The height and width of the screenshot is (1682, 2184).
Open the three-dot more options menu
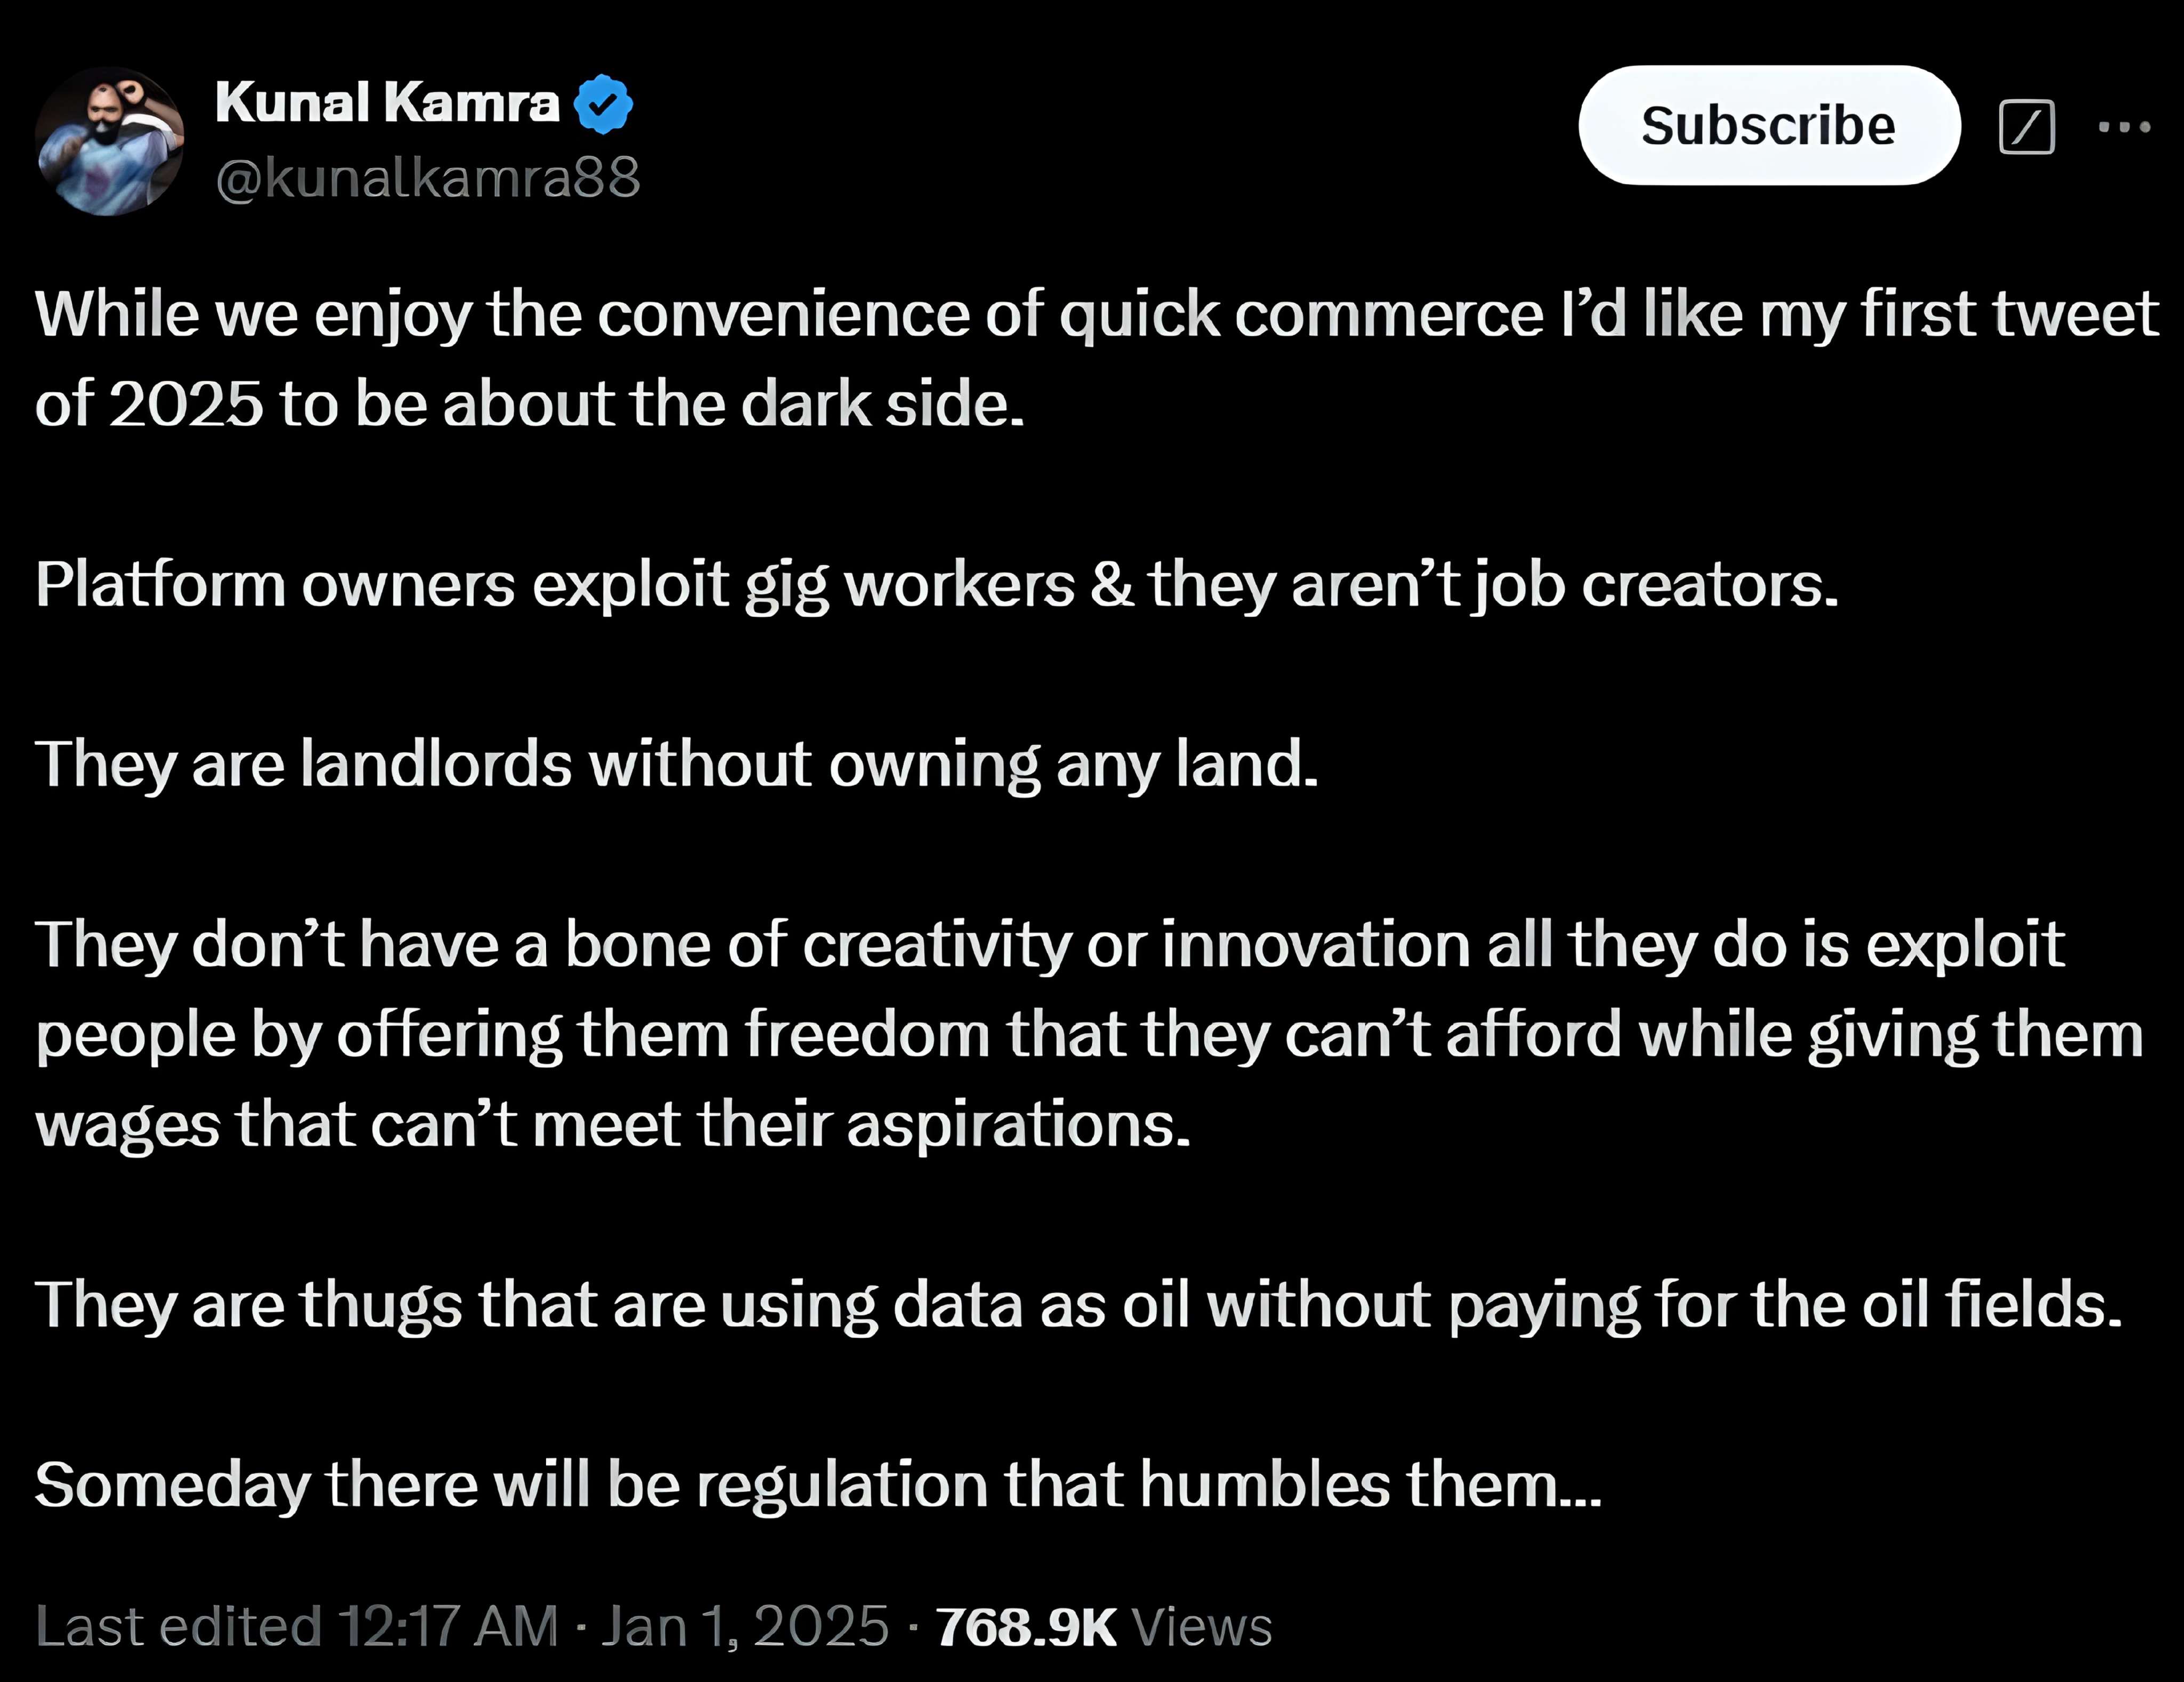2124,127
